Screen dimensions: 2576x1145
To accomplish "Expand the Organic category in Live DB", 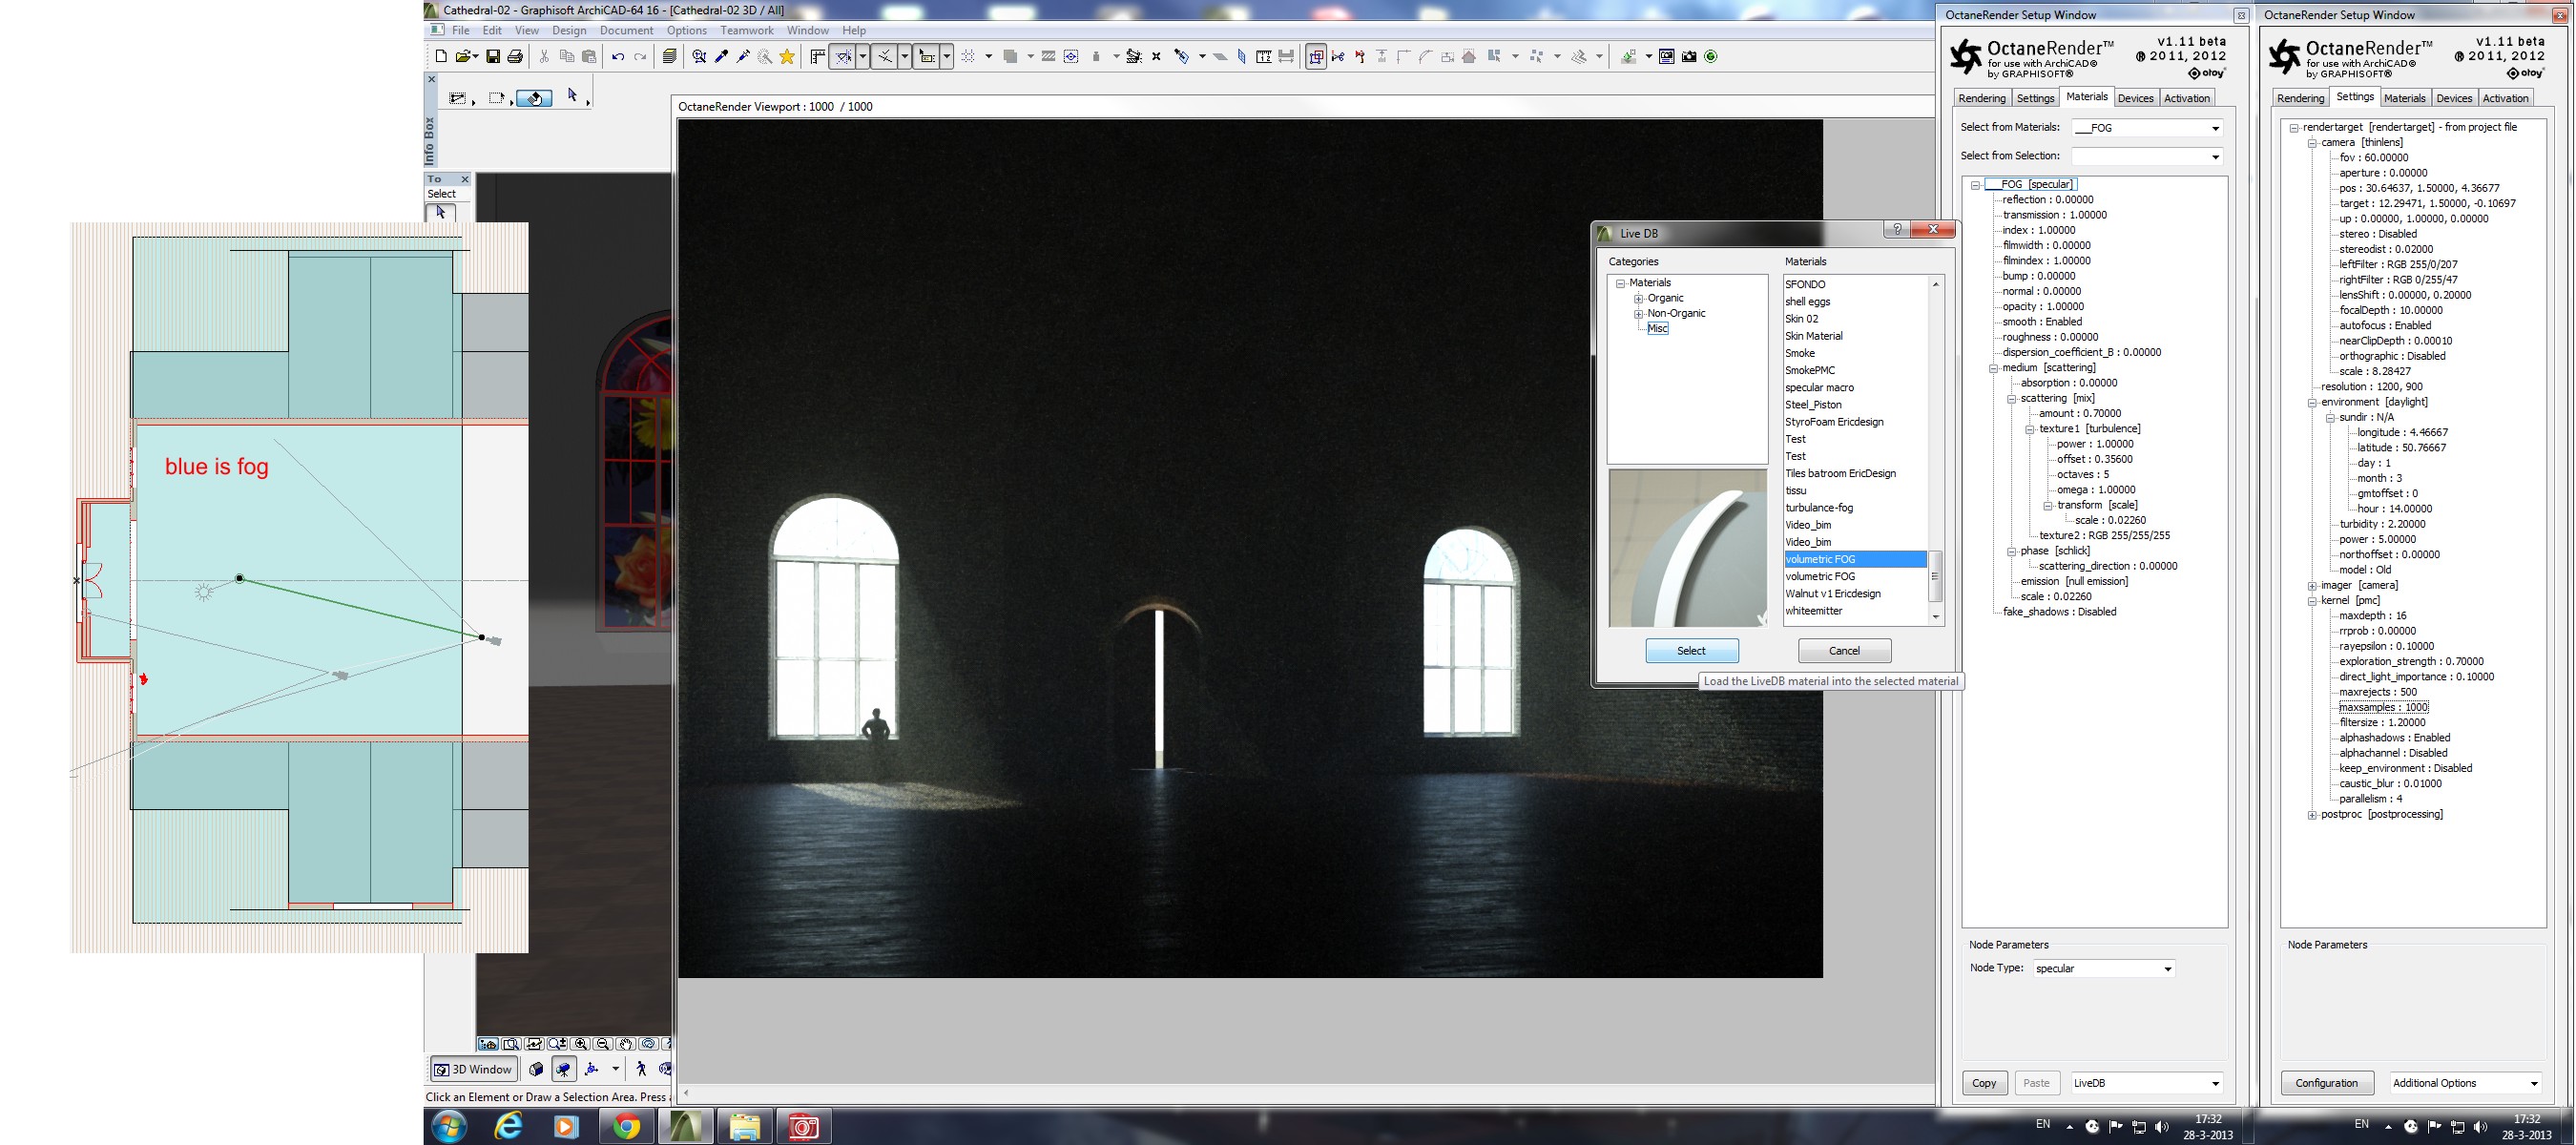I will pyautogui.click(x=1638, y=299).
